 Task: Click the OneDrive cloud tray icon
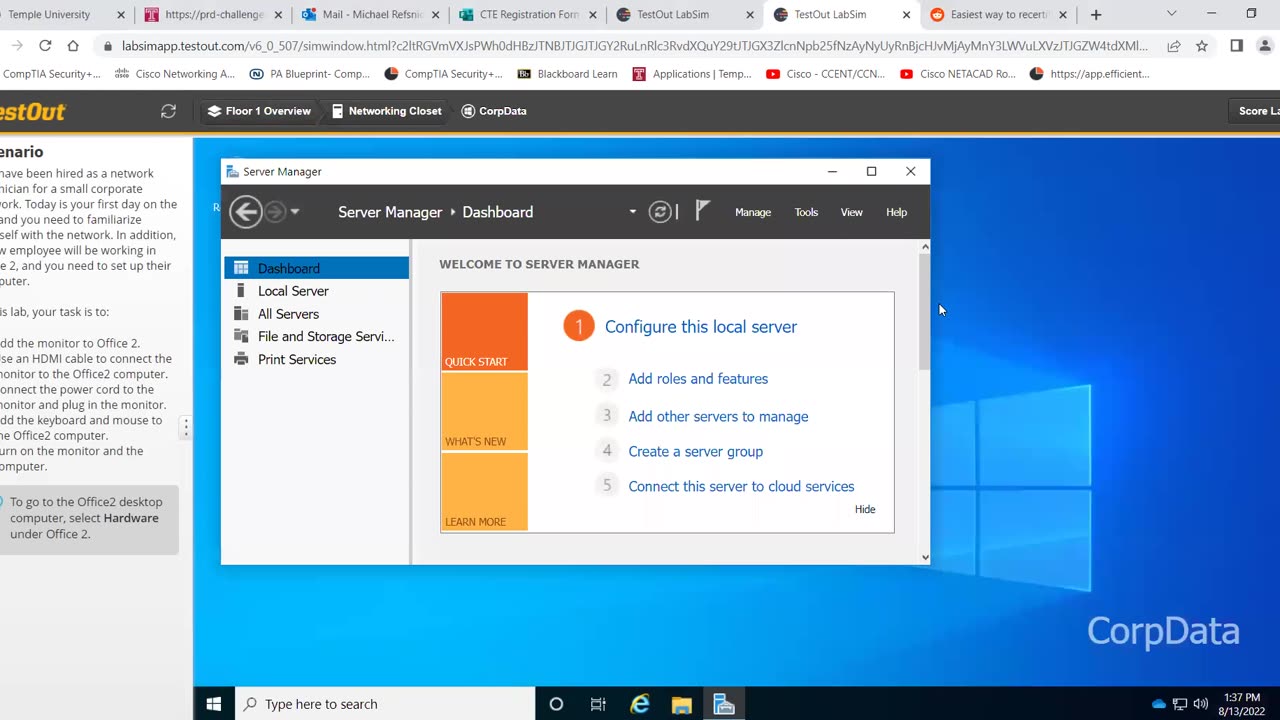click(1159, 704)
